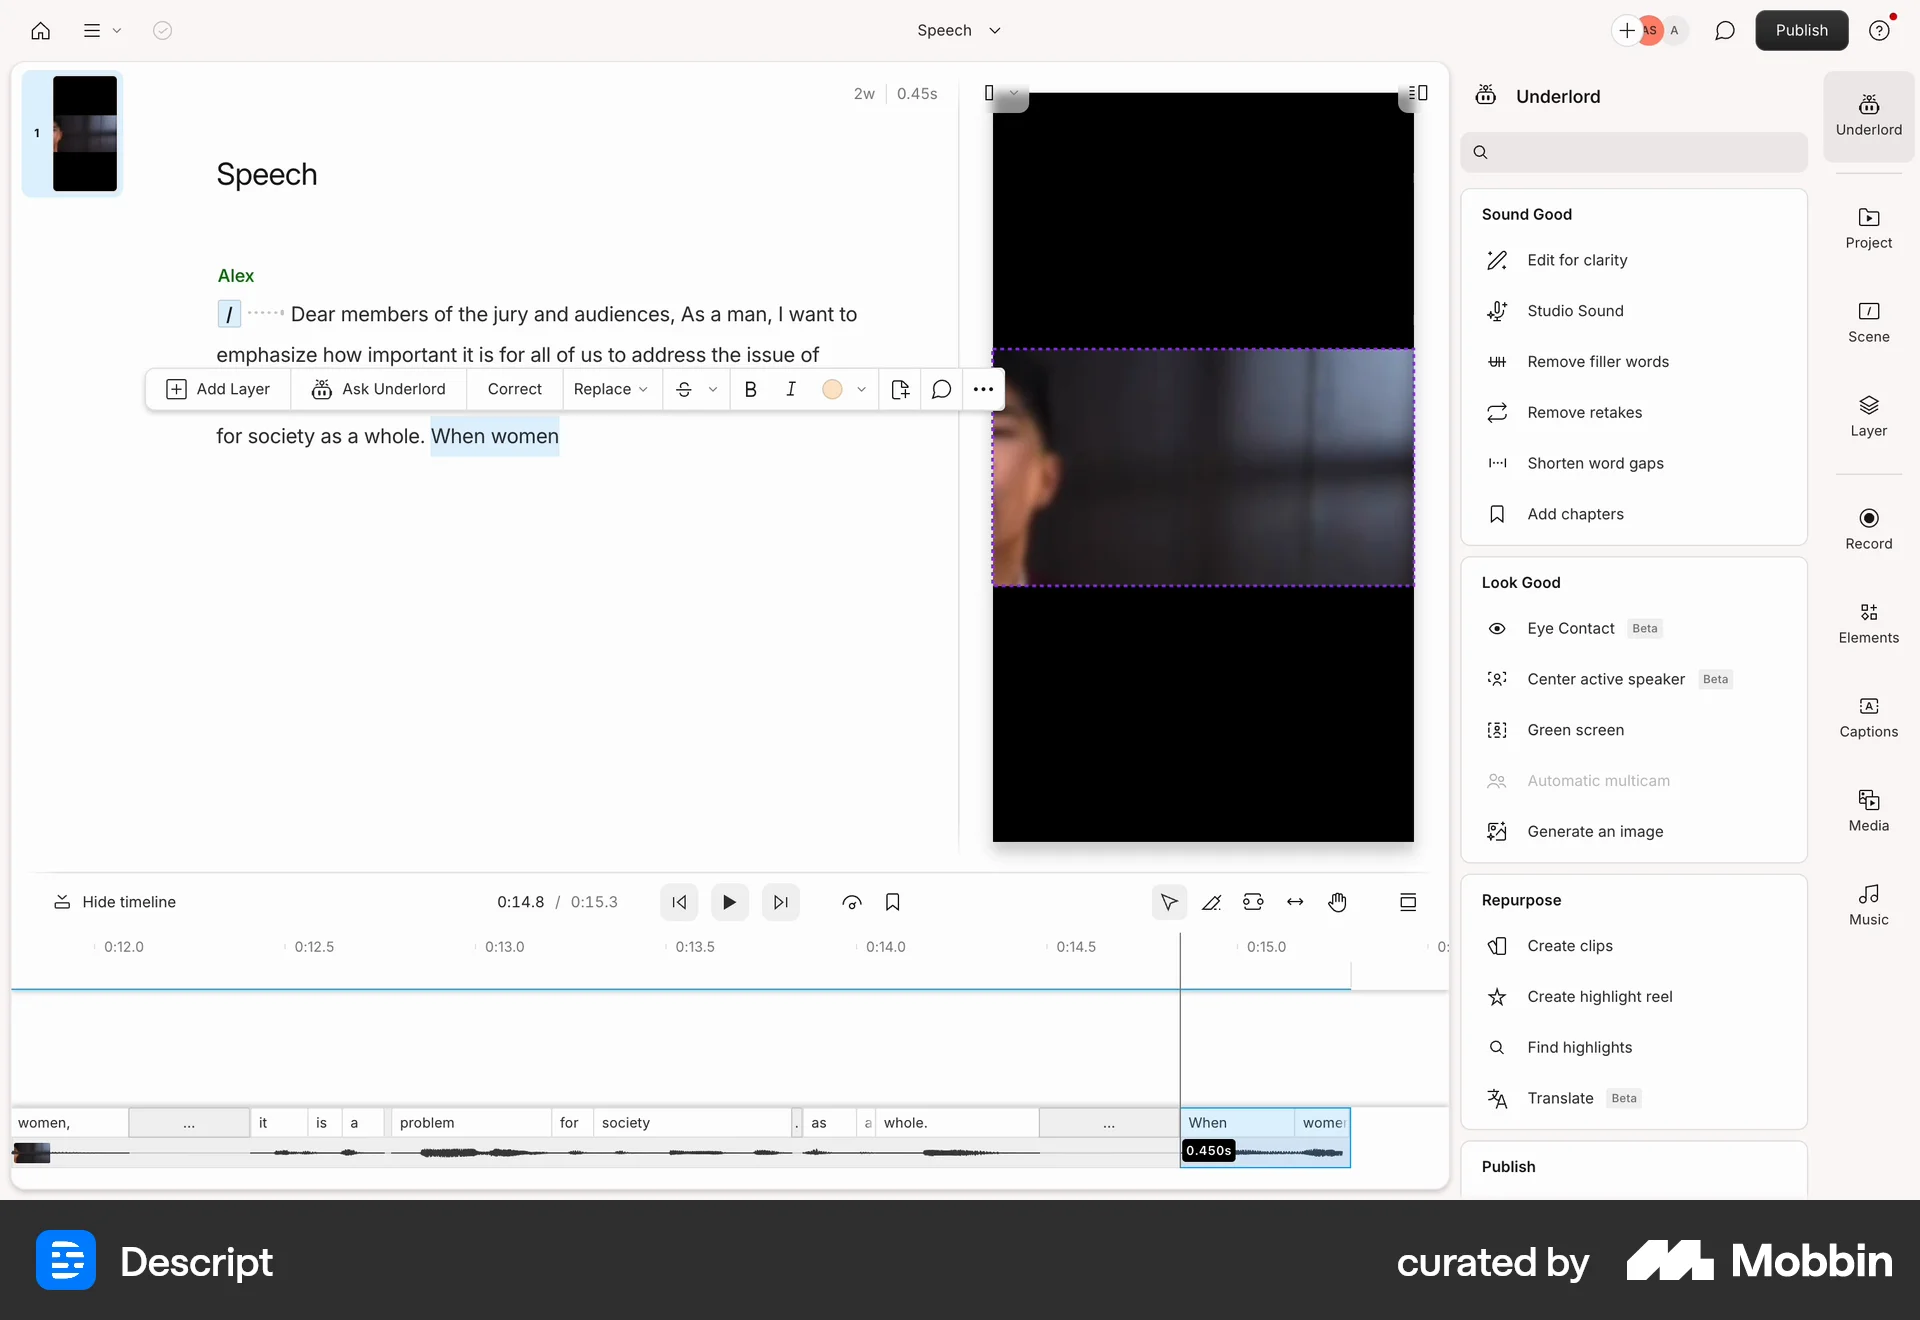1920x1320 pixels.
Task: Open the Record panel
Action: point(1868,528)
